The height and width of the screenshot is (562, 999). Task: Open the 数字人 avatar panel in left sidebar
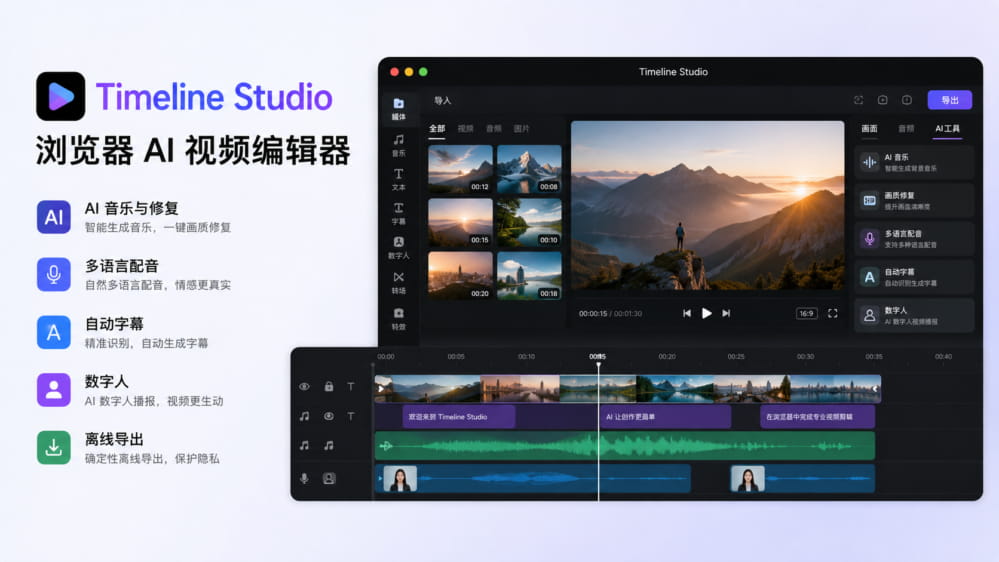[x=398, y=248]
